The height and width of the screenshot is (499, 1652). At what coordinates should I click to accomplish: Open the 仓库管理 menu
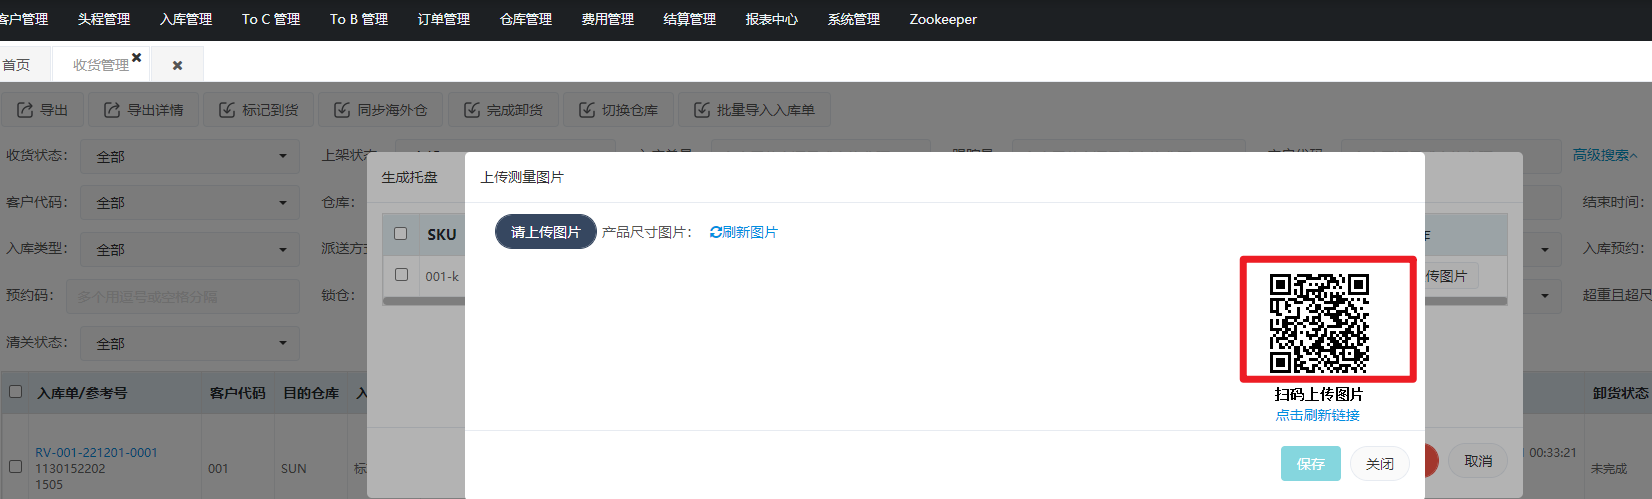click(526, 19)
